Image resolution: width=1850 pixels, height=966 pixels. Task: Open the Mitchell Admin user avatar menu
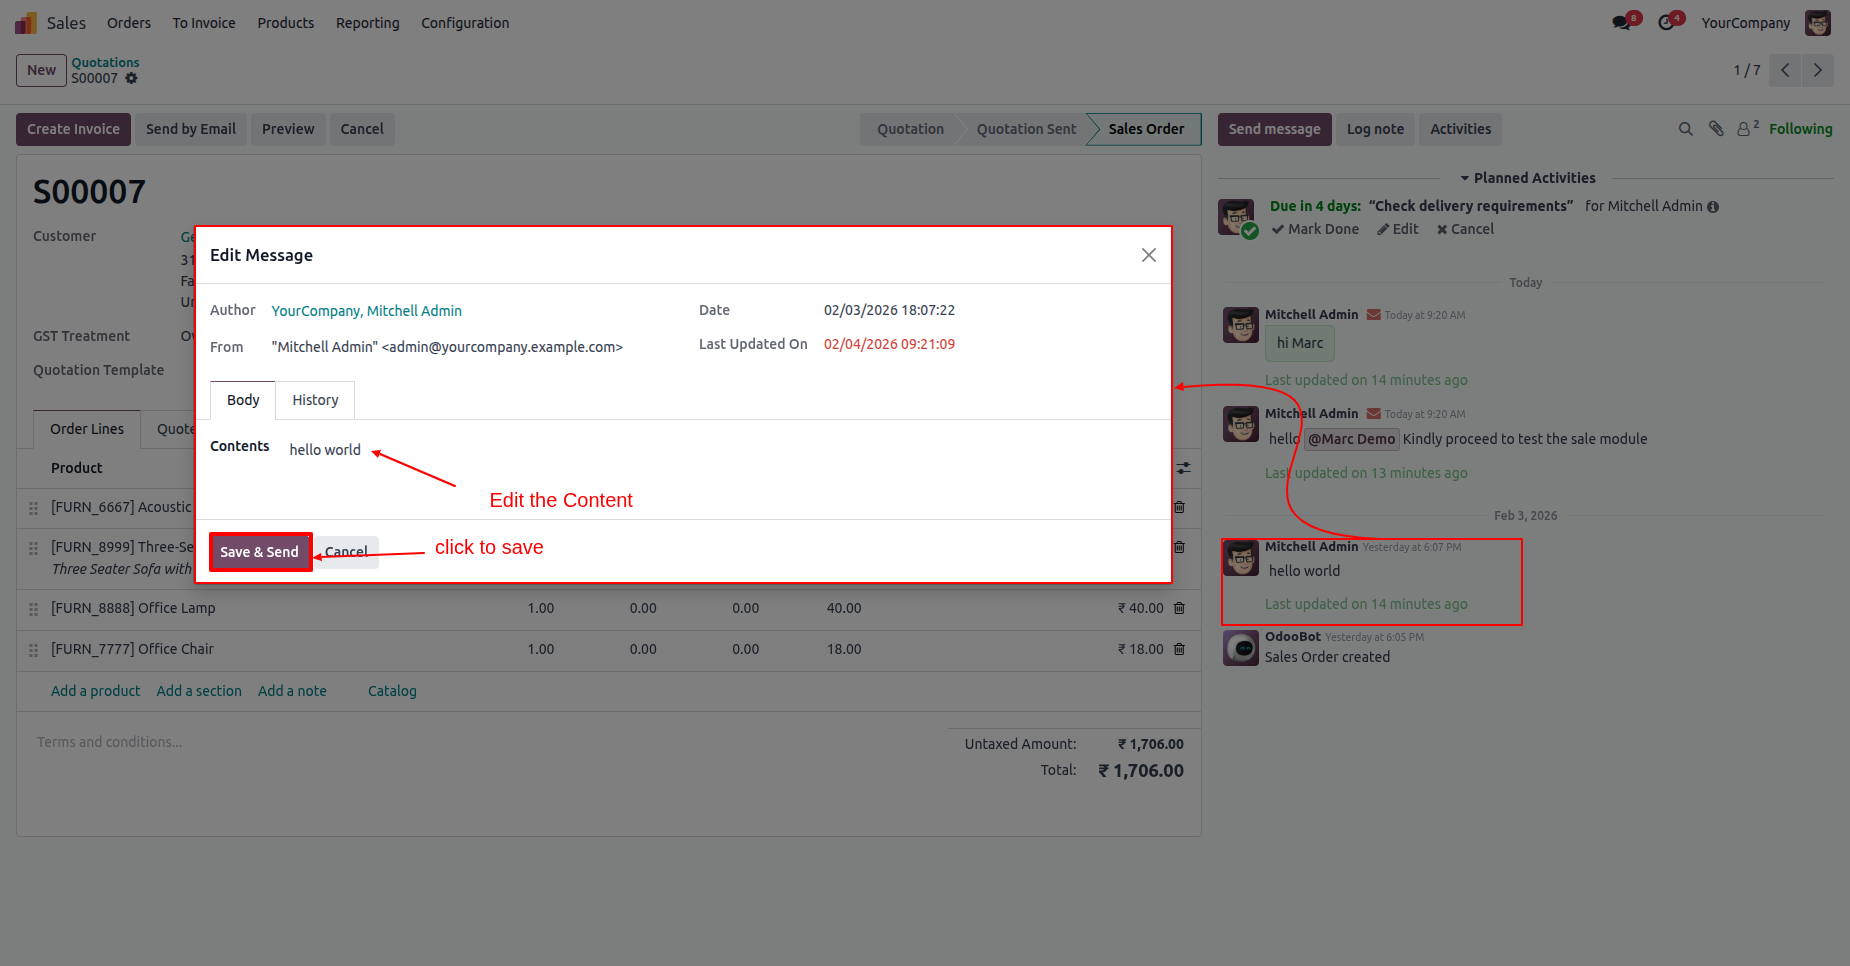[x=1818, y=23]
